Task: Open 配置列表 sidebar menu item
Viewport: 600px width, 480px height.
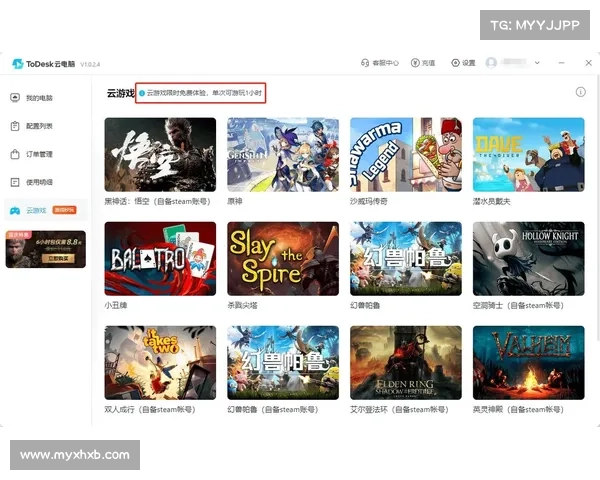Action: [46, 126]
